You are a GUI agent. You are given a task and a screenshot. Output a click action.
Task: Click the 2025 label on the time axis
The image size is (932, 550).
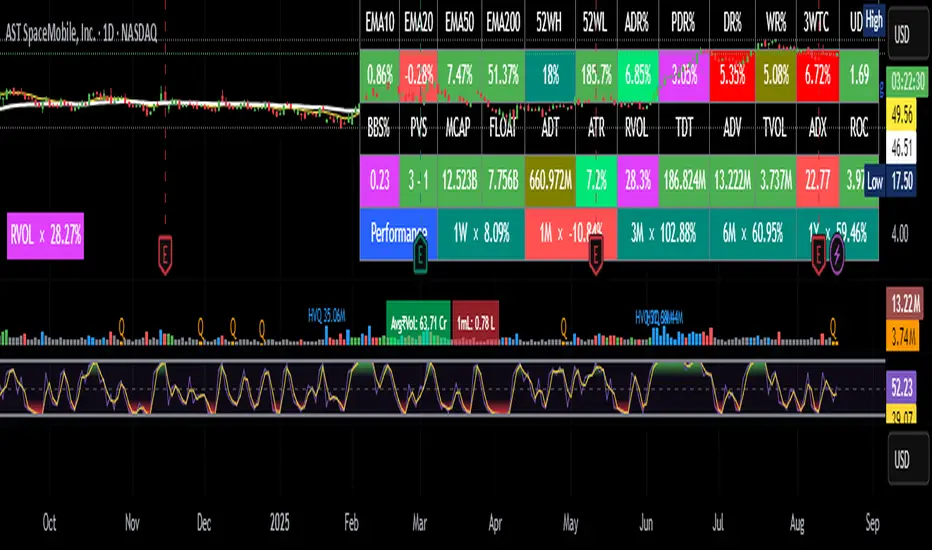click(279, 523)
